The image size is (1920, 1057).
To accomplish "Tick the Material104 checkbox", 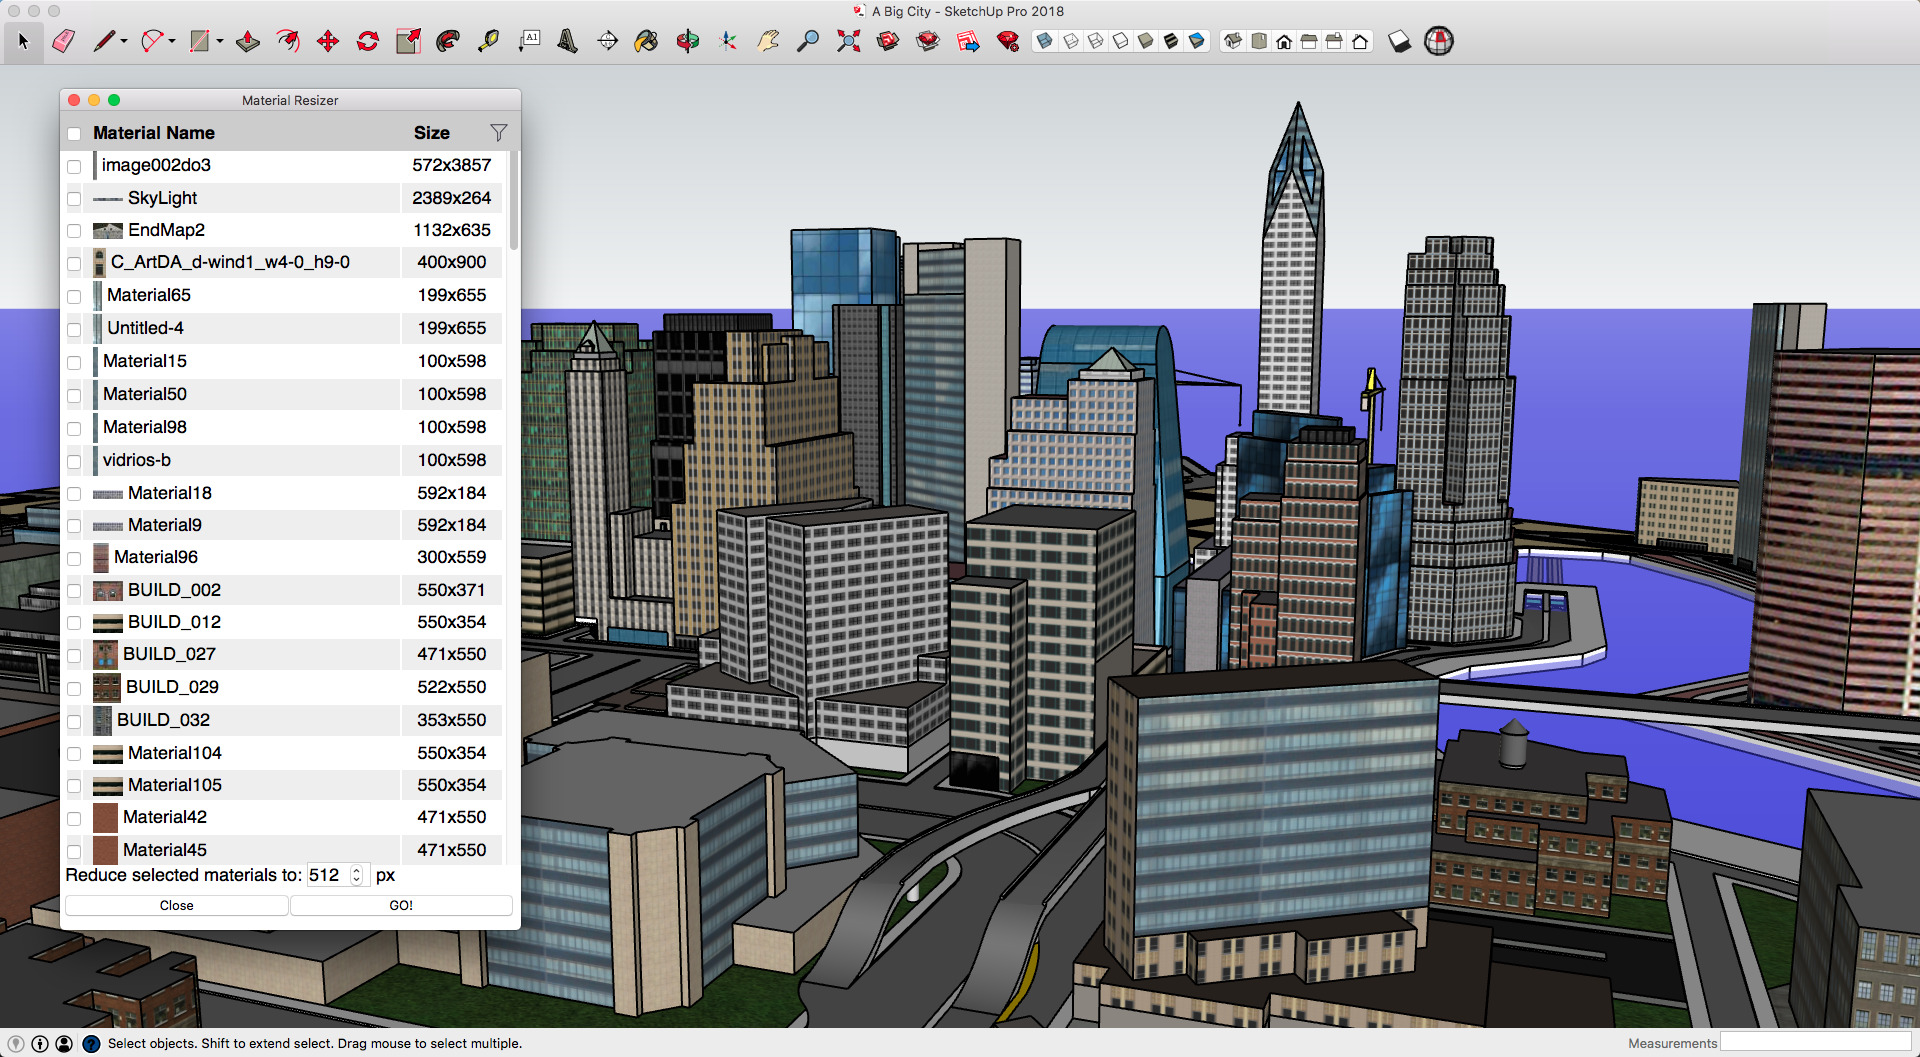I will (x=74, y=754).
